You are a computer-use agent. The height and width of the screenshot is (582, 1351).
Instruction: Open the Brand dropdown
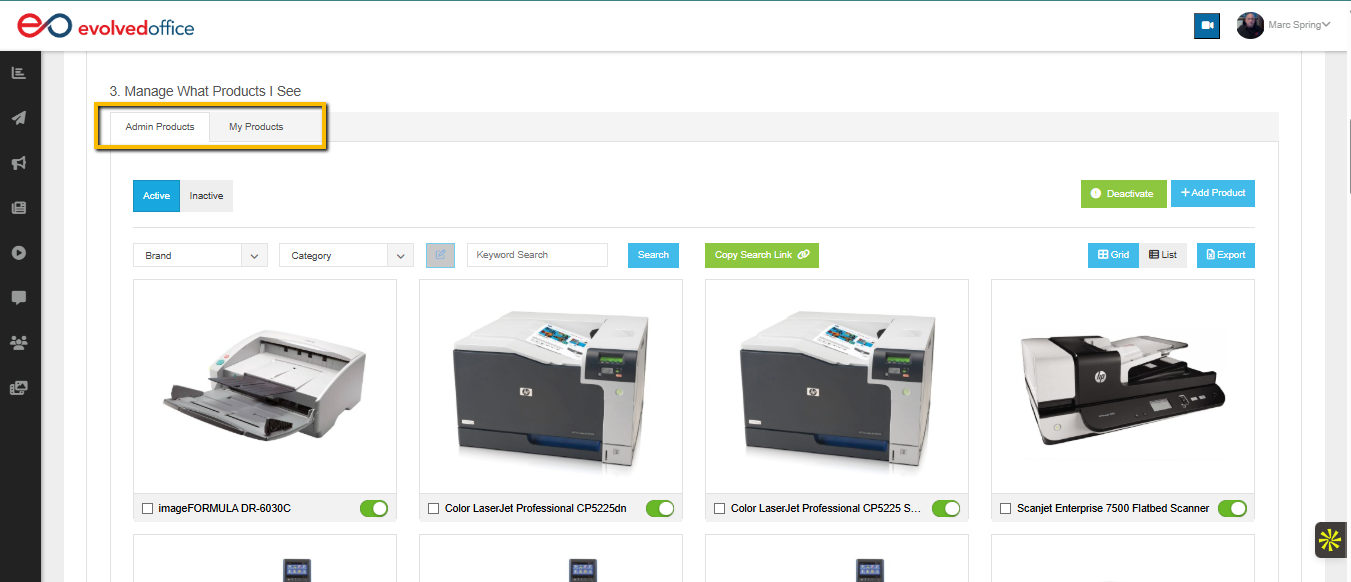[x=200, y=255]
